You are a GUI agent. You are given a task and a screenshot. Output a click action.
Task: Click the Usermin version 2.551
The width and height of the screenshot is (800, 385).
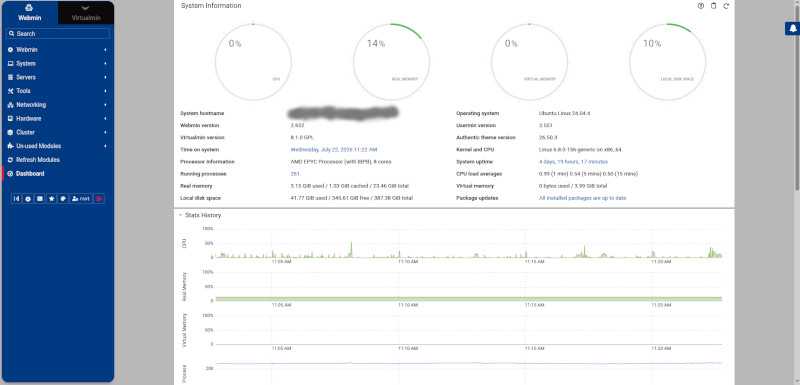point(546,125)
